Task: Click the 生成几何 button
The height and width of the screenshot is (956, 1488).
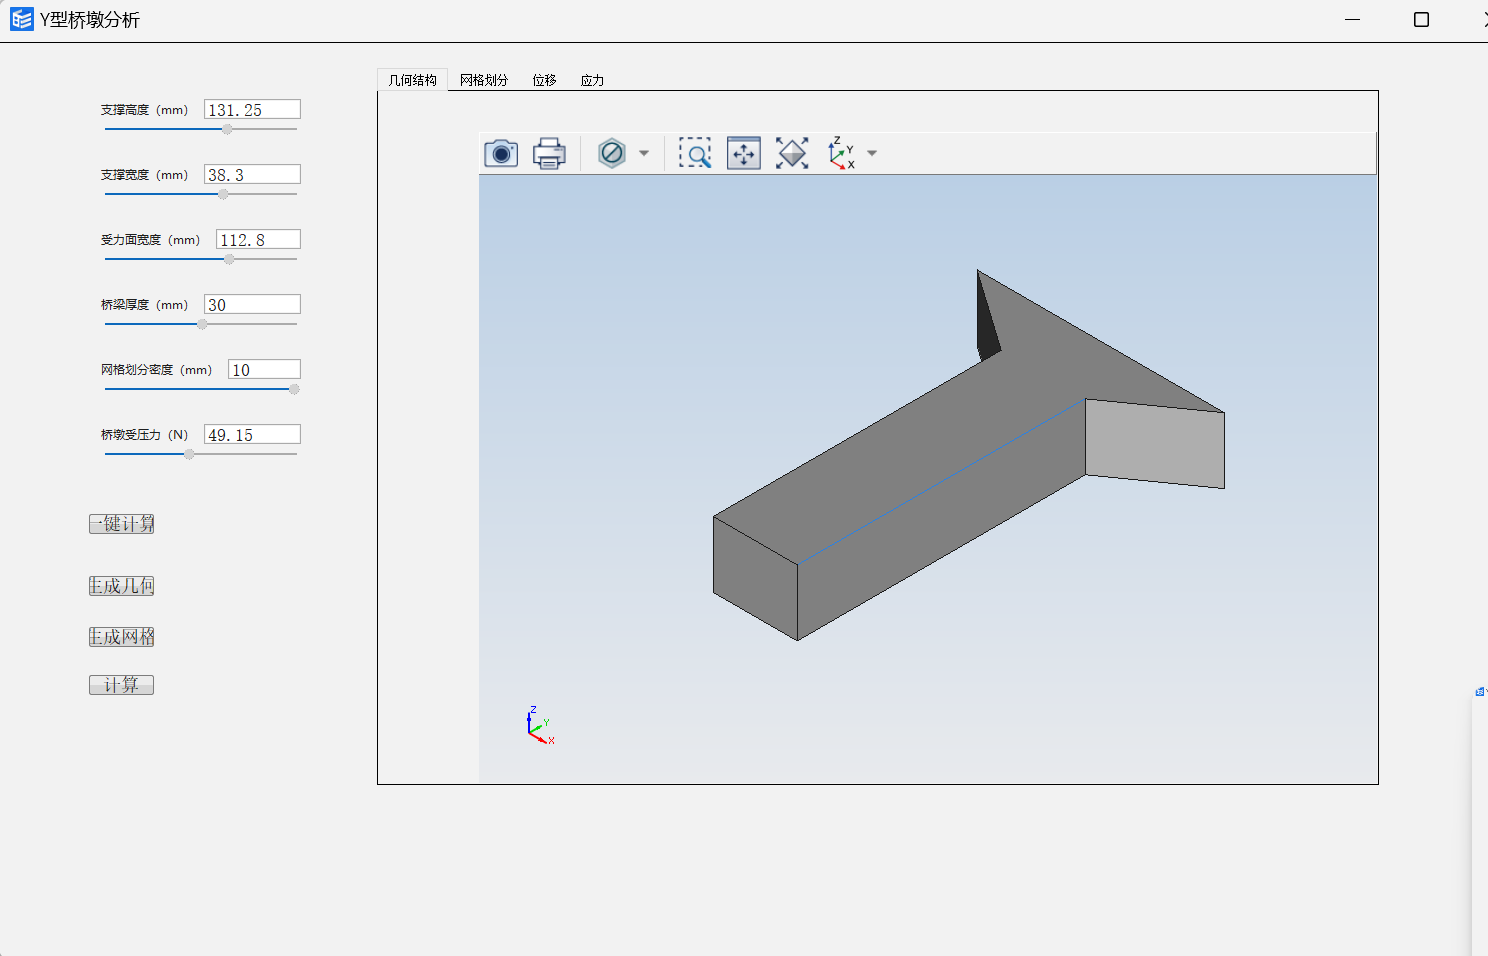Action: (x=121, y=586)
